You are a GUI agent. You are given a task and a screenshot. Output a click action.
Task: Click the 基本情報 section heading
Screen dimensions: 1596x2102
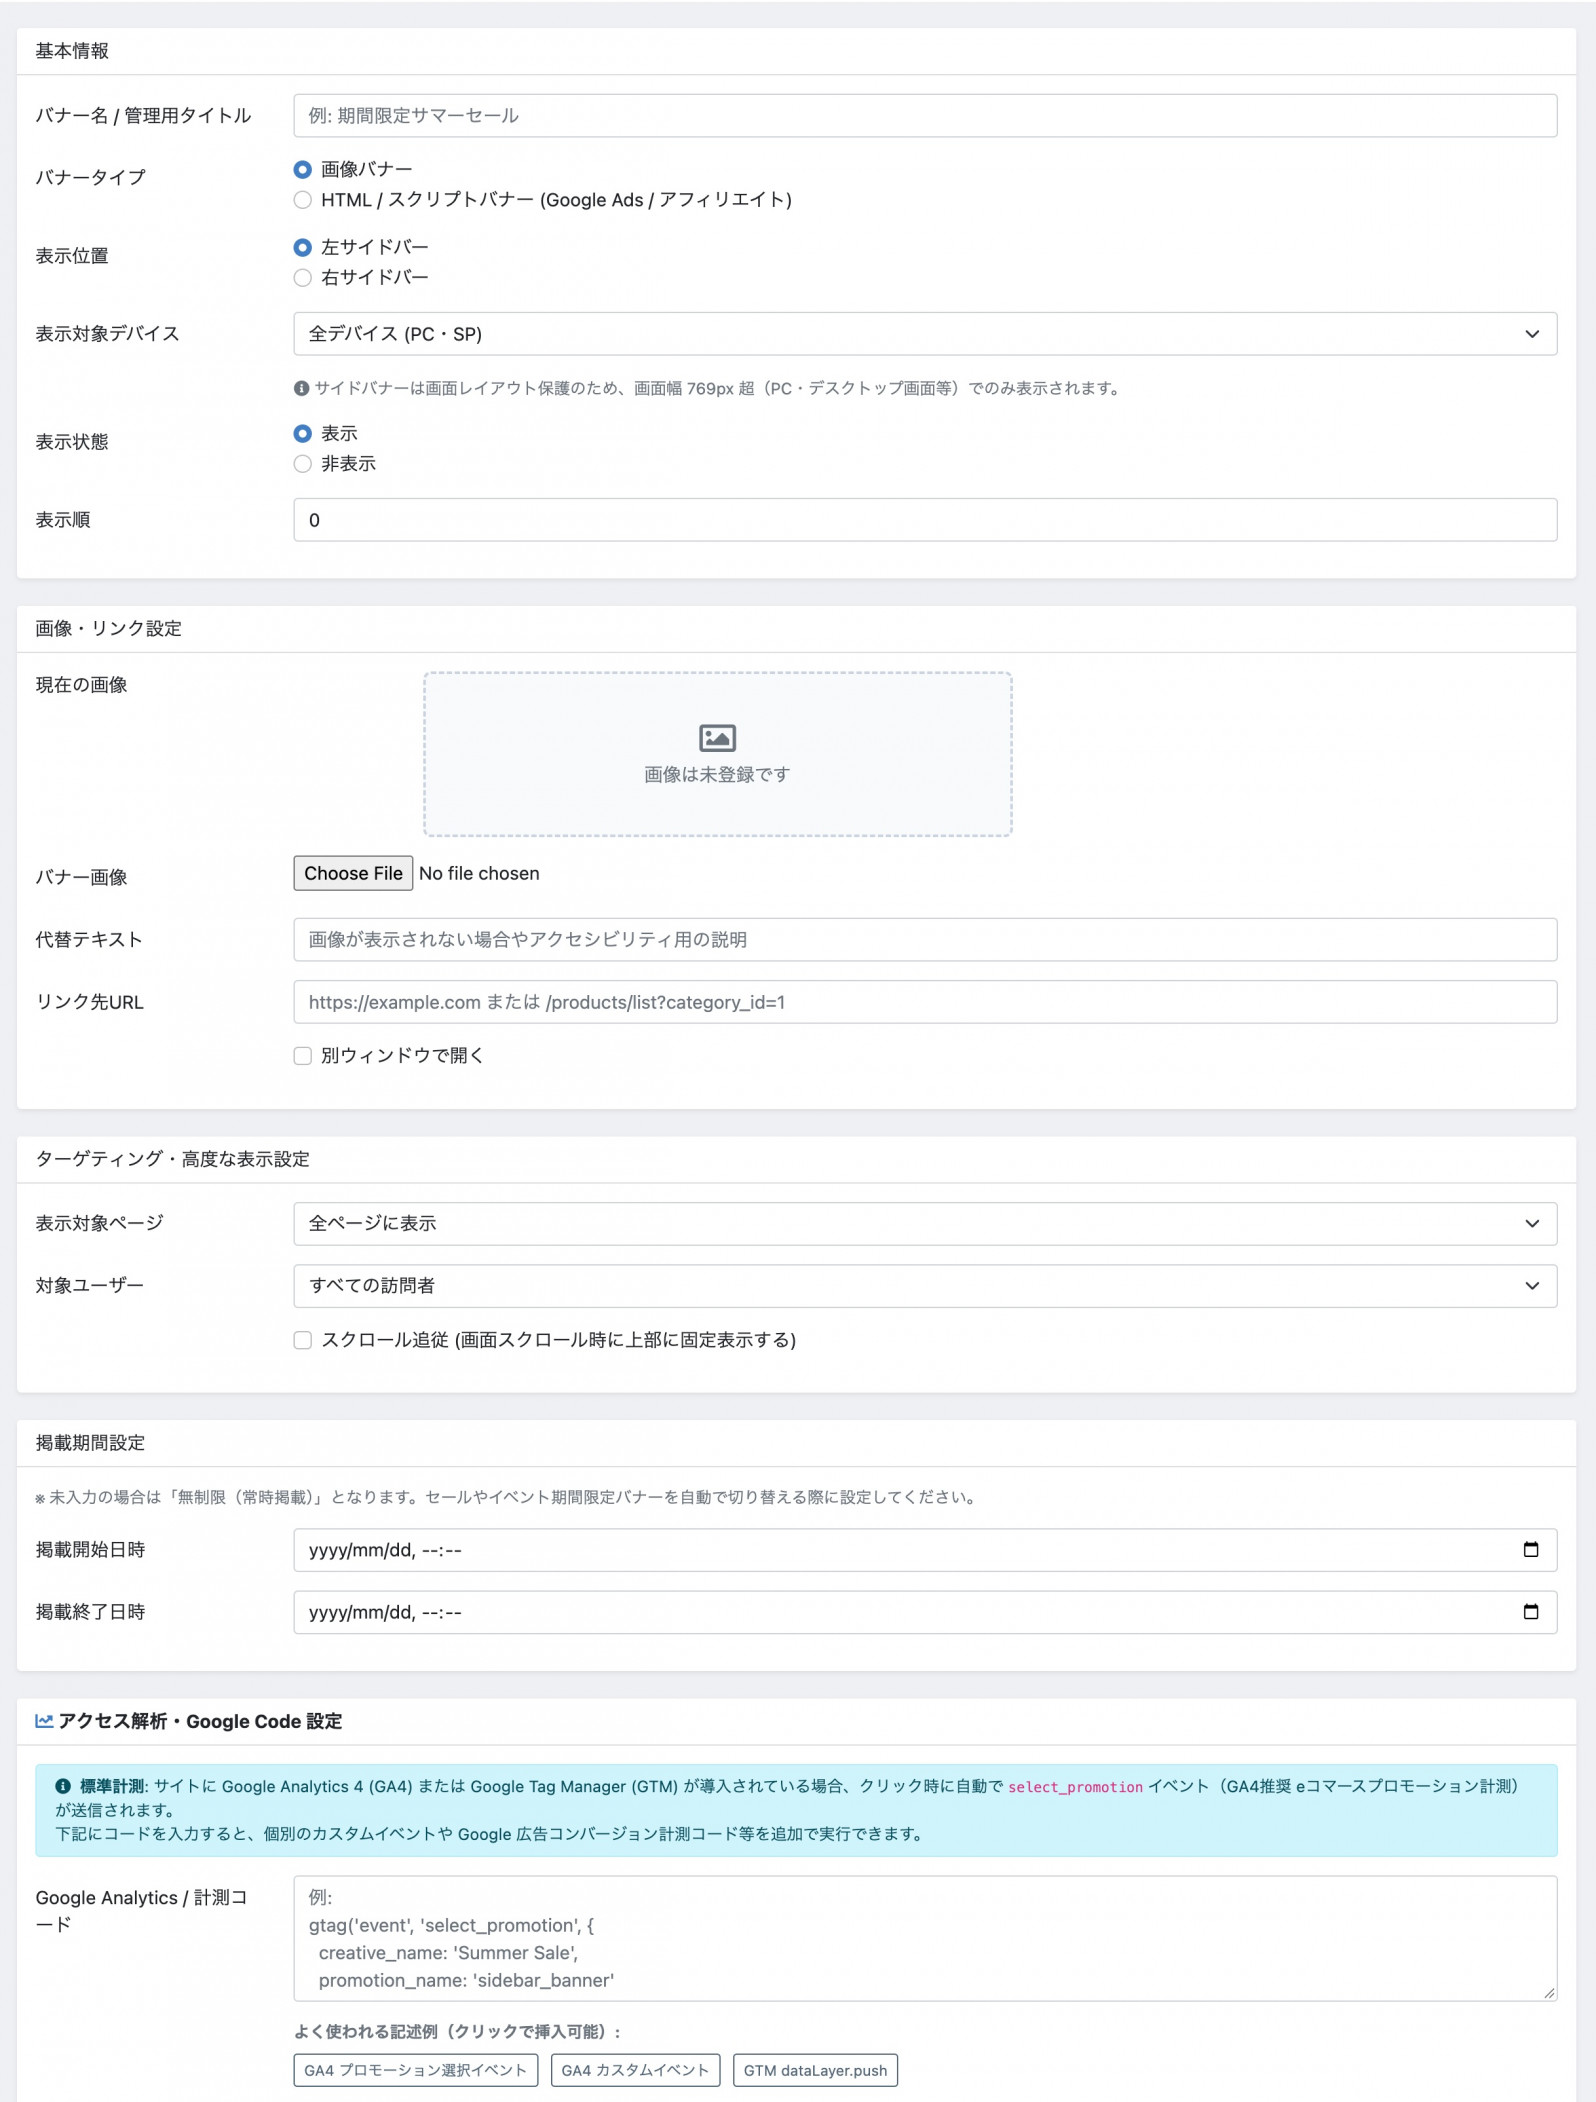72,51
